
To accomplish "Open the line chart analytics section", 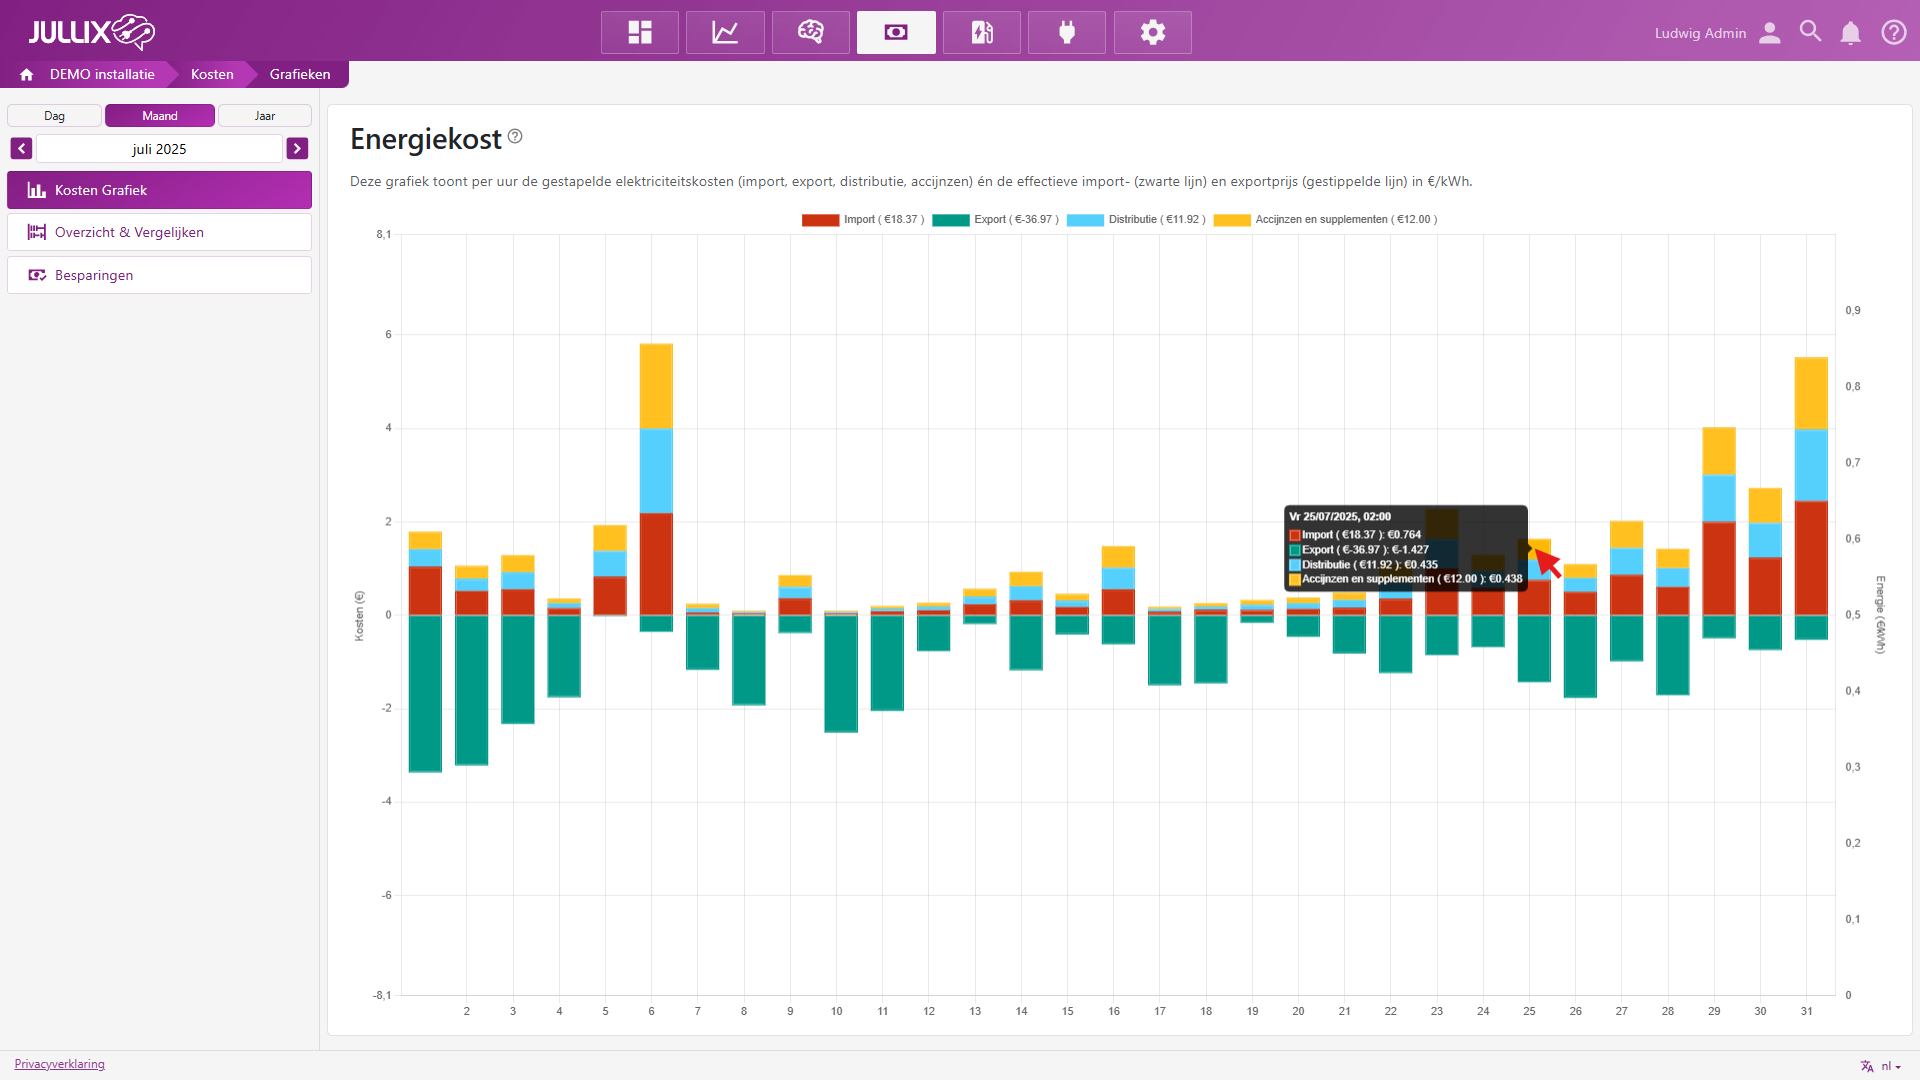I will click(725, 33).
